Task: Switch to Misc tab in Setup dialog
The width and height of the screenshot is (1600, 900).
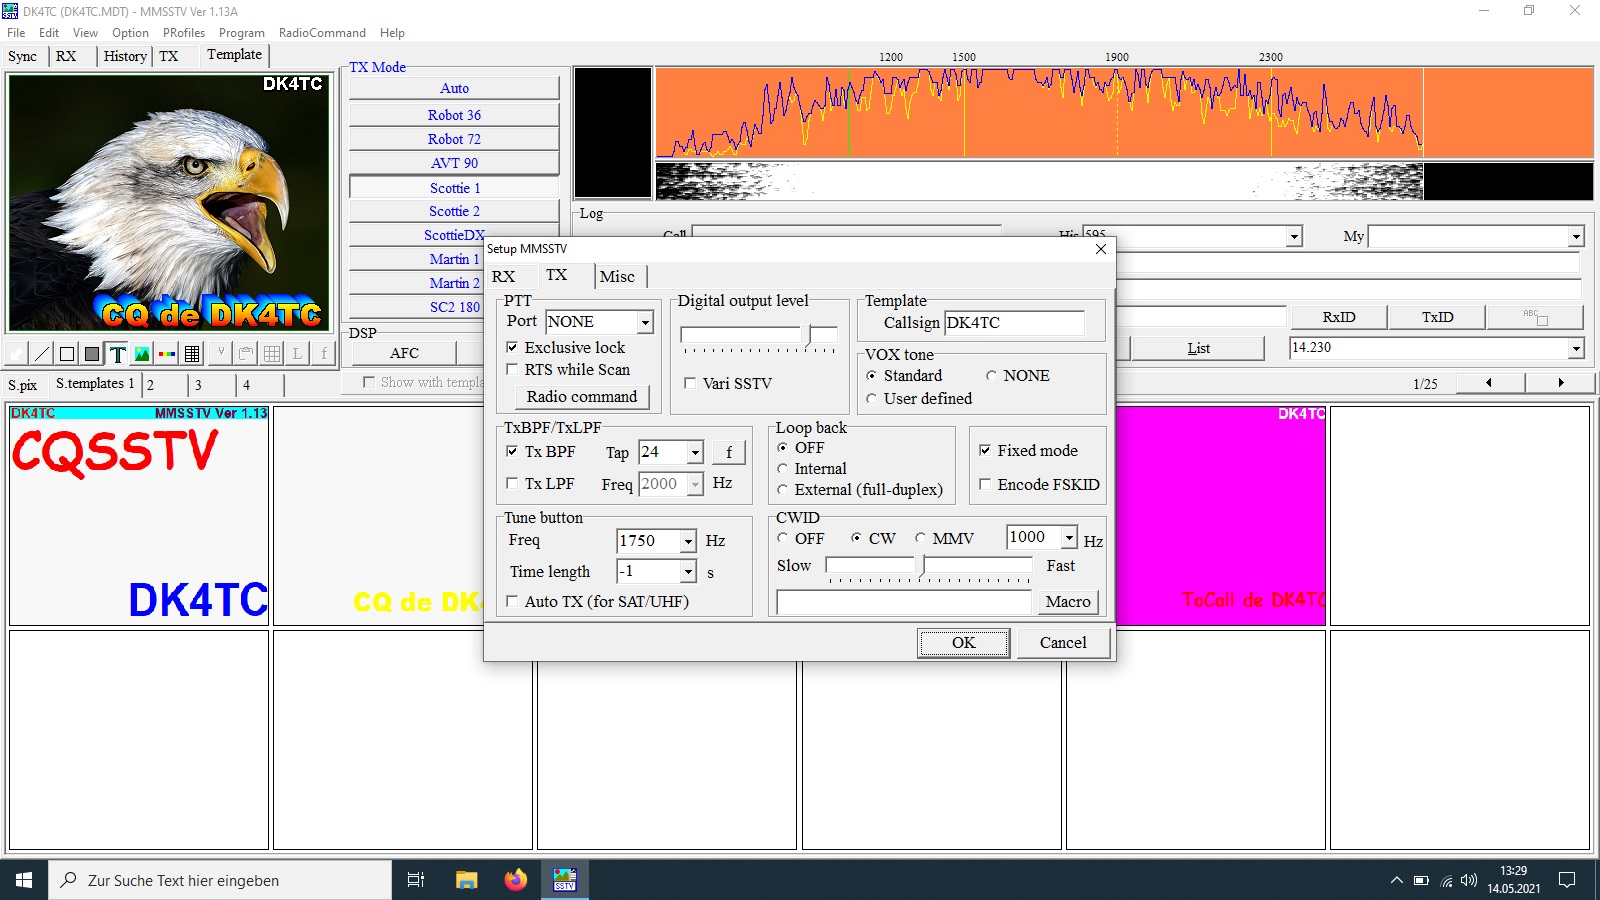Action: 617,277
